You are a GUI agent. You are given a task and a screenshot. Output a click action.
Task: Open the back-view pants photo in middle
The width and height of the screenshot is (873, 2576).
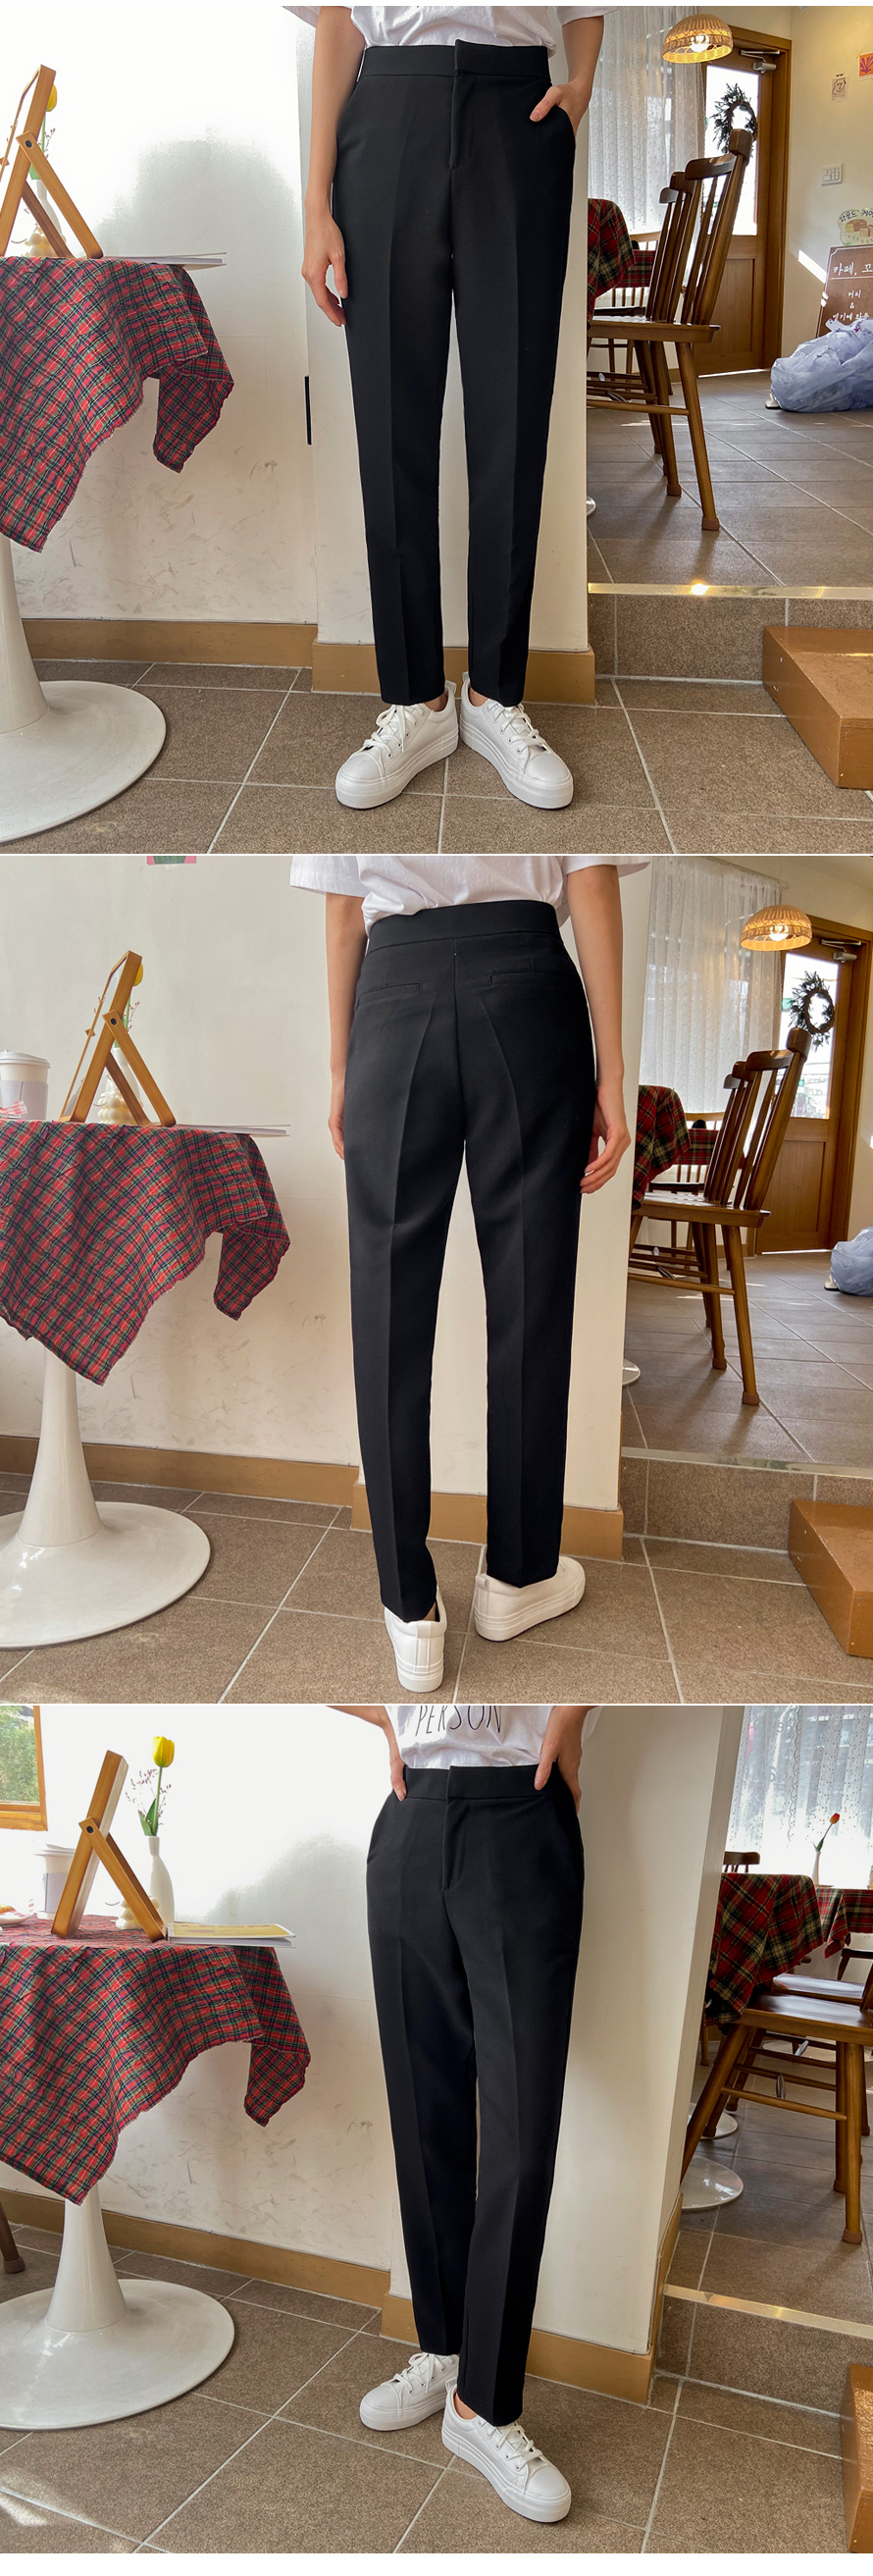point(436,1280)
